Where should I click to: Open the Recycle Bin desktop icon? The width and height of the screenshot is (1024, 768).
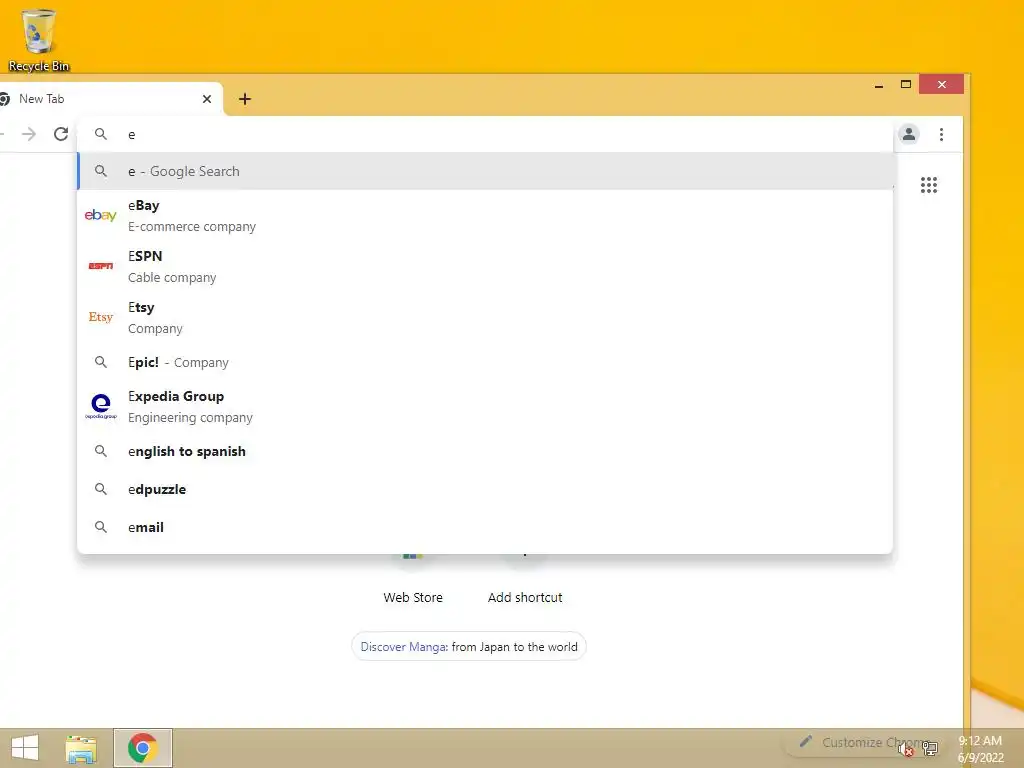click(x=39, y=40)
